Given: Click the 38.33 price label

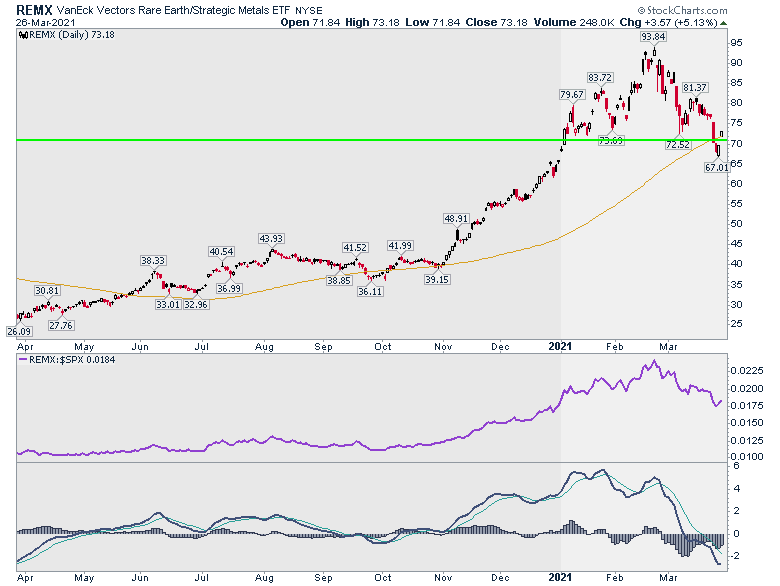Looking at the screenshot, I should pyautogui.click(x=153, y=261).
